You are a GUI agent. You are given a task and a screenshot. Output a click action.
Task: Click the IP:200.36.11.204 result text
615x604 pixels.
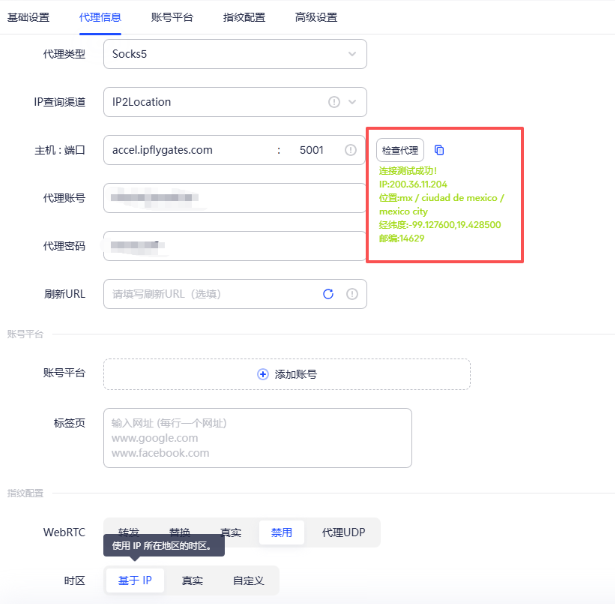click(413, 184)
